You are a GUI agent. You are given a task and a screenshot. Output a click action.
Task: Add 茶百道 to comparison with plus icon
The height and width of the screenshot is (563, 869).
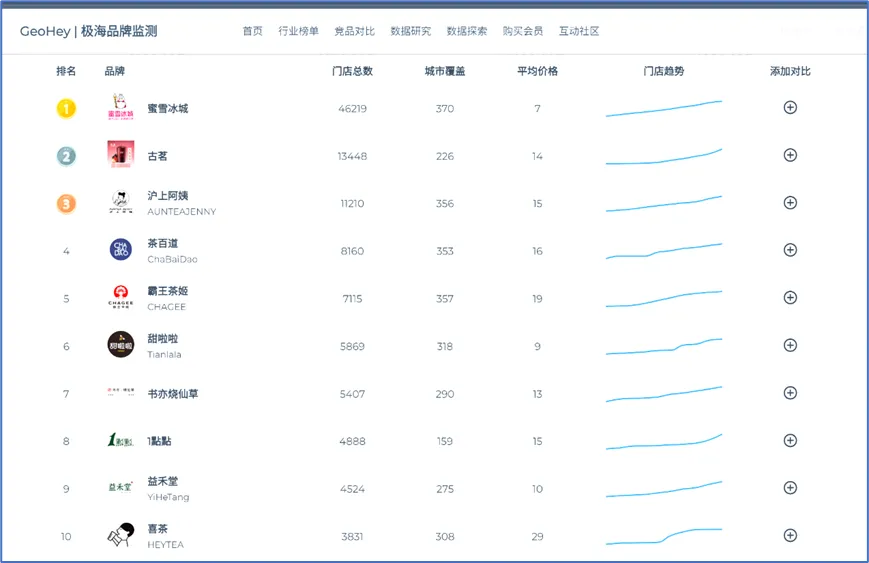pos(790,250)
